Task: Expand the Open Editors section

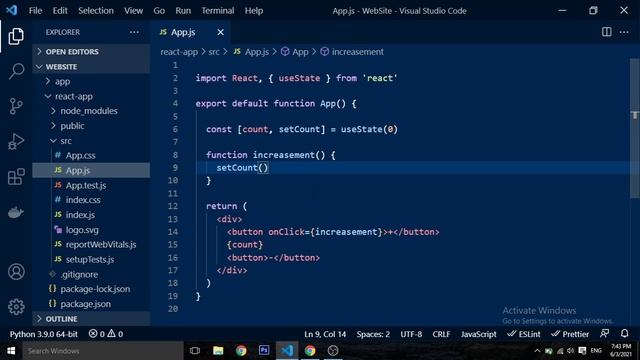Action: tap(91, 51)
